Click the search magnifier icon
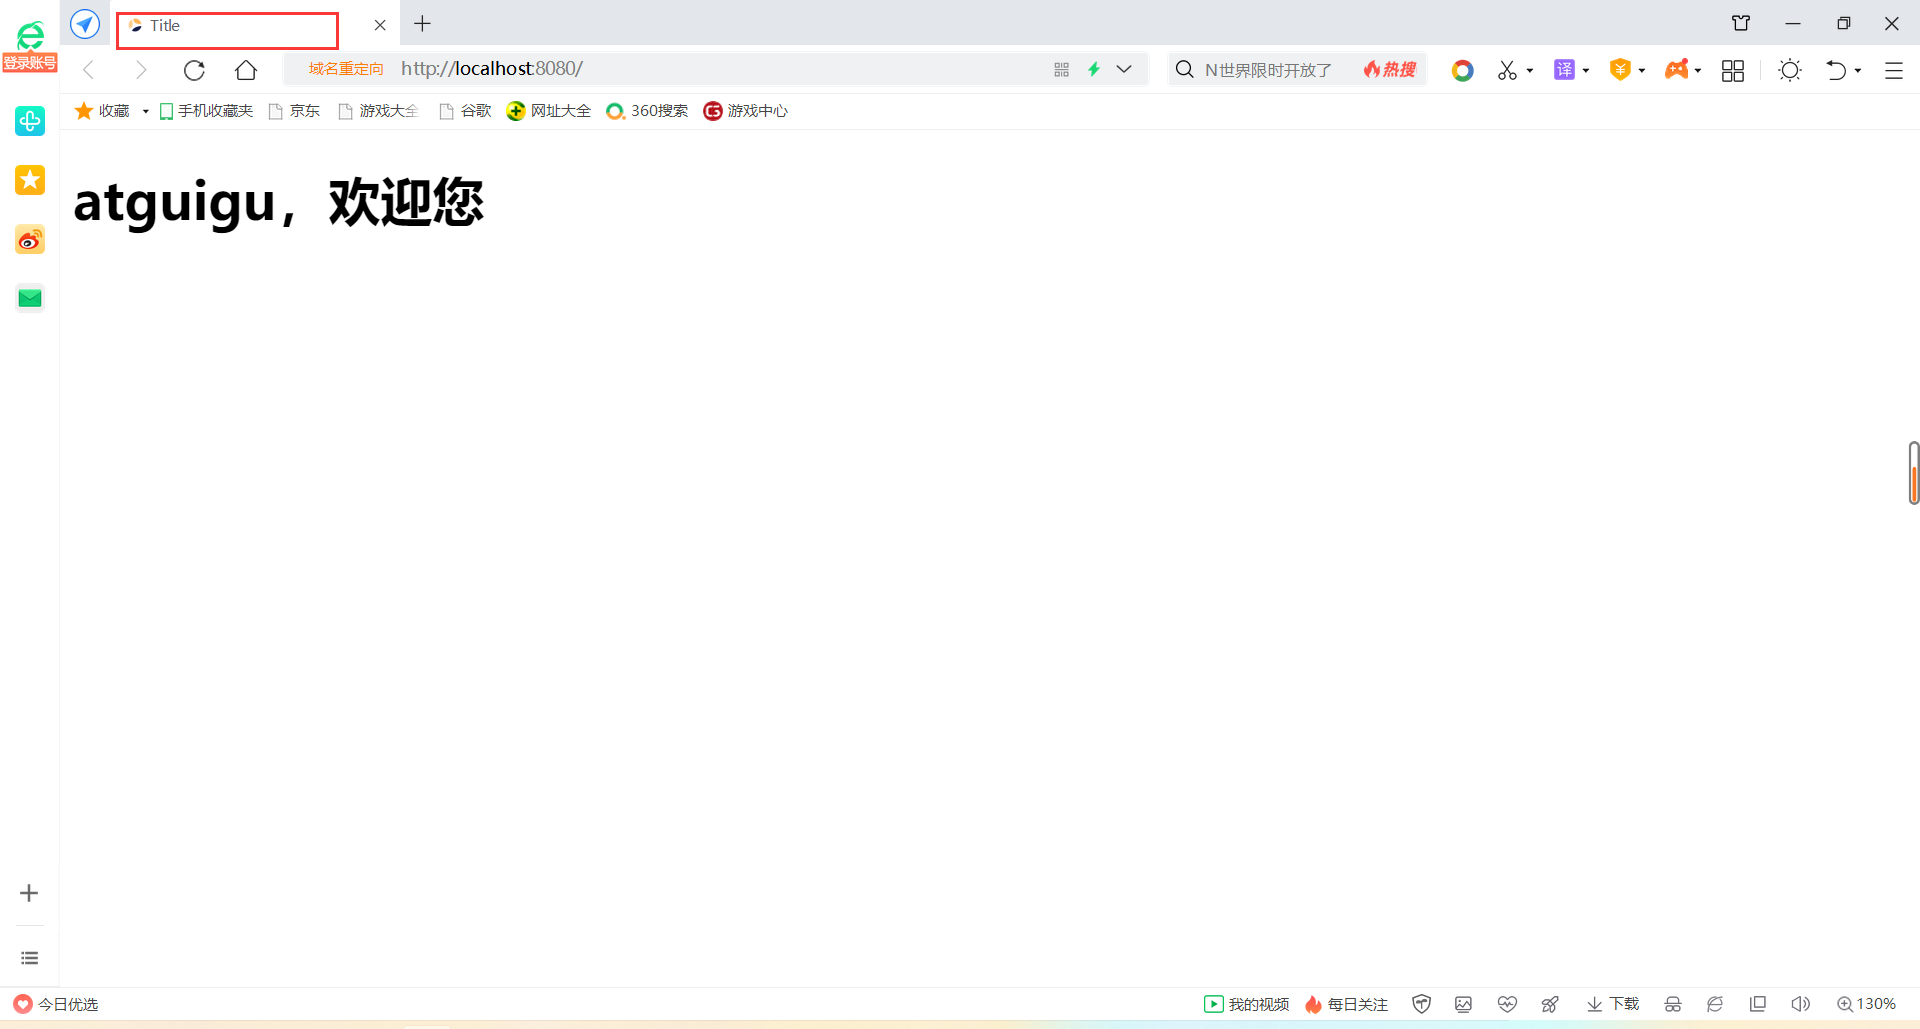The width and height of the screenshot is (1920, 1029). click(x=1185, y=69)
